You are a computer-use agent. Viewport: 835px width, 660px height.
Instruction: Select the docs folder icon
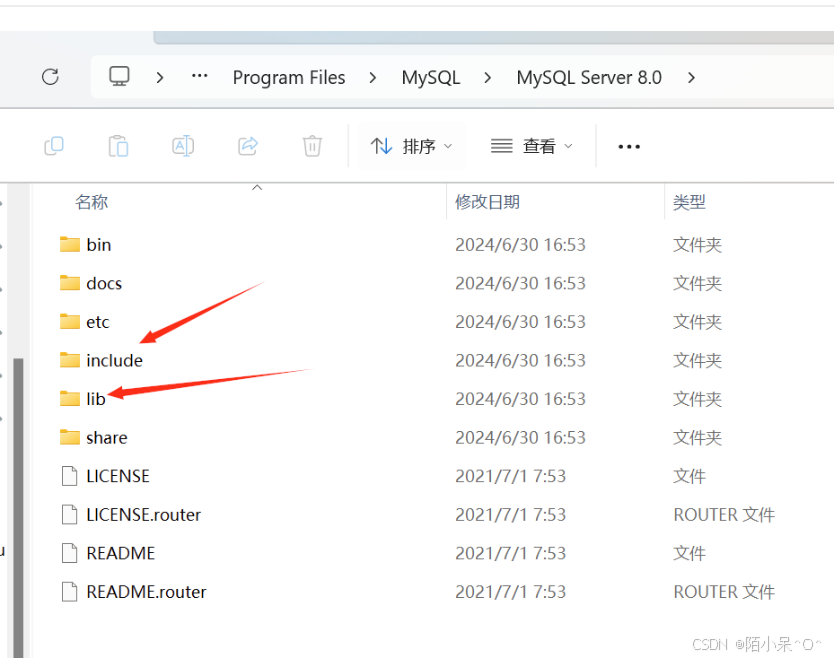pyautogui.click(x=70, y=283)
